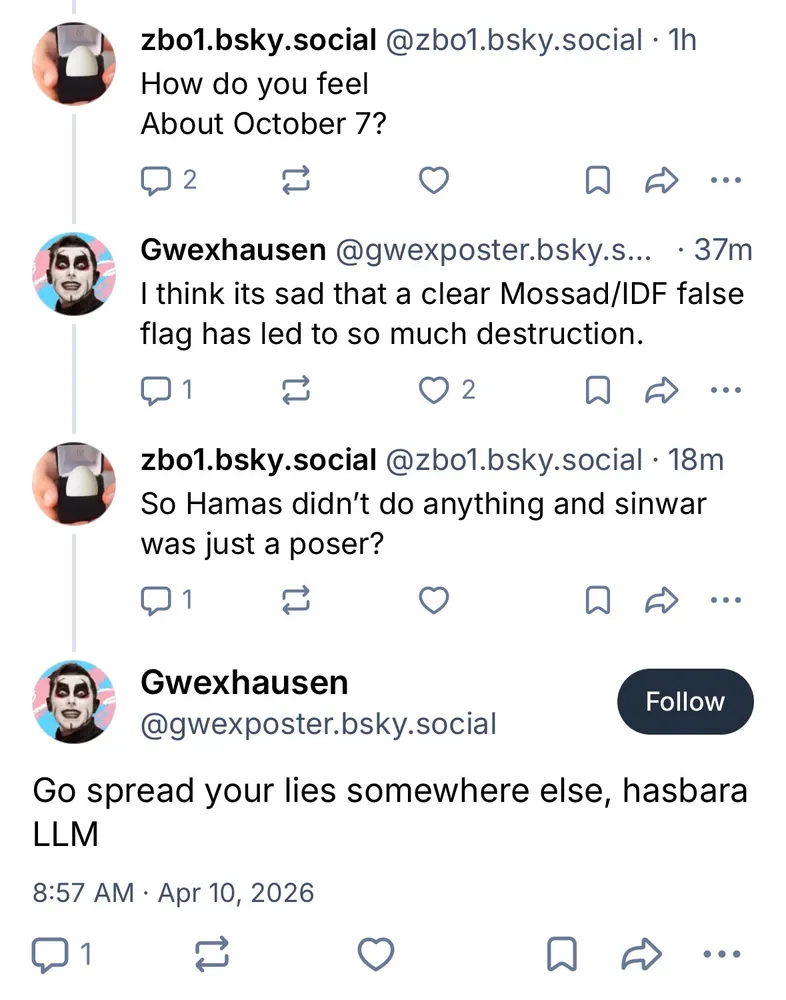This screenshot has width=786, height=1000.
Task: Follow the Gwexhausen account
Action: coord(684,702)
